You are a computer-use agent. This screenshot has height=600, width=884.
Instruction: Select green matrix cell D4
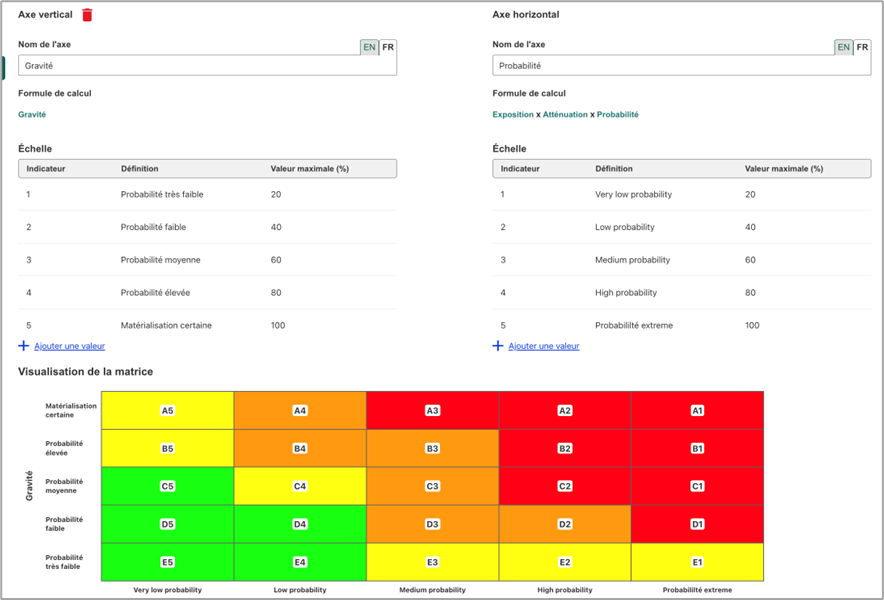[300, 524]
